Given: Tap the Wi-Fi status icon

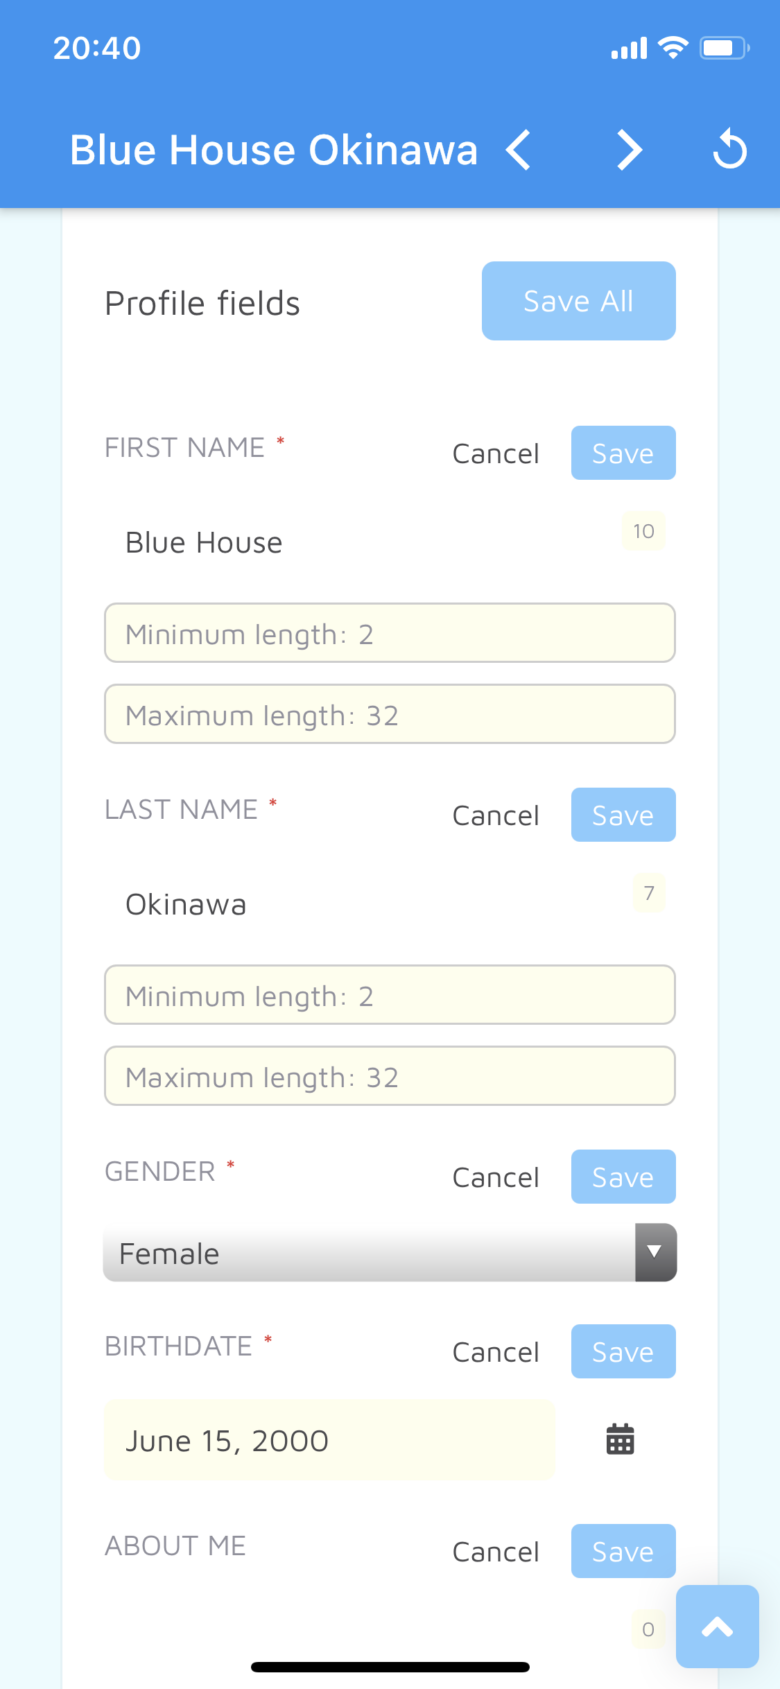Looking at the screenshot, I should pos(674,48).
